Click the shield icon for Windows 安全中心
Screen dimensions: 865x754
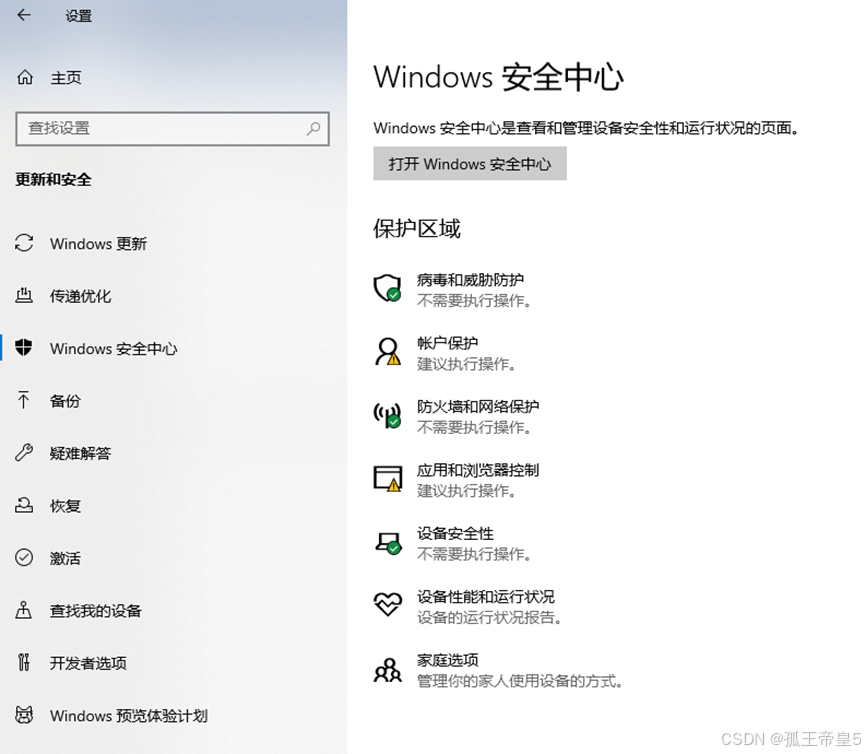tap(24, 348)
